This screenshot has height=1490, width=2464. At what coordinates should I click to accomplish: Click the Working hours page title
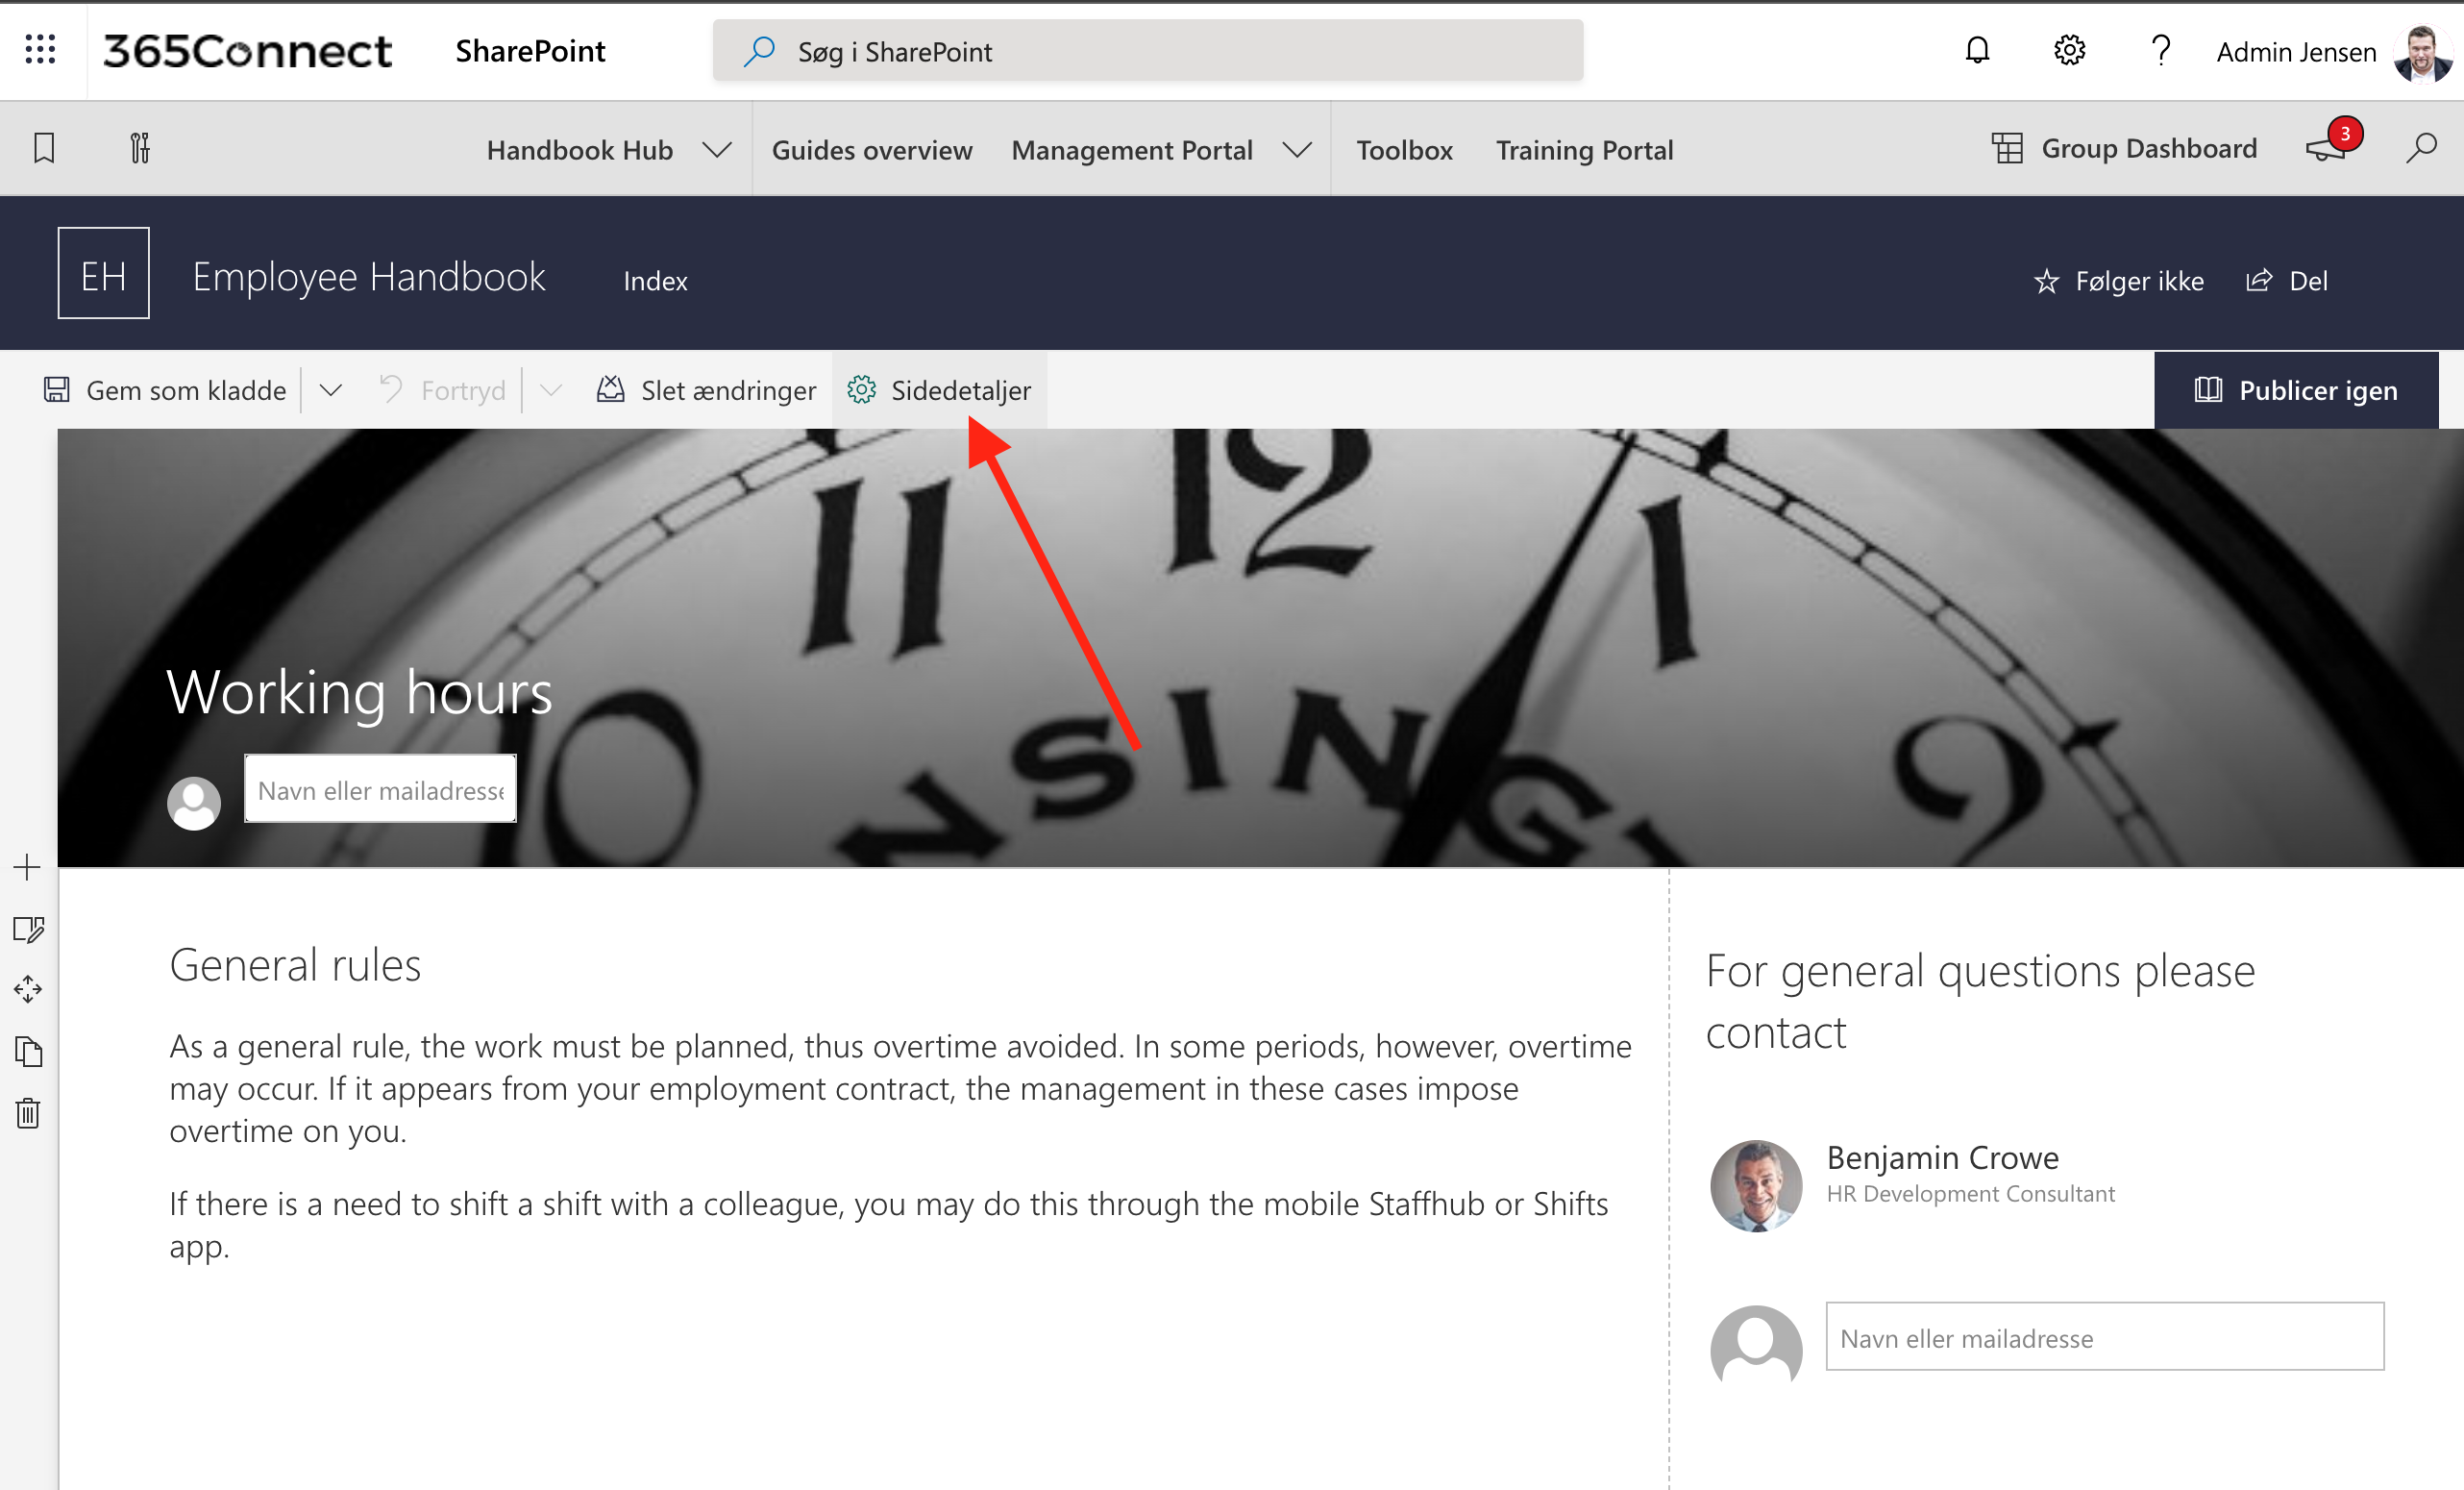coord(360,692)
